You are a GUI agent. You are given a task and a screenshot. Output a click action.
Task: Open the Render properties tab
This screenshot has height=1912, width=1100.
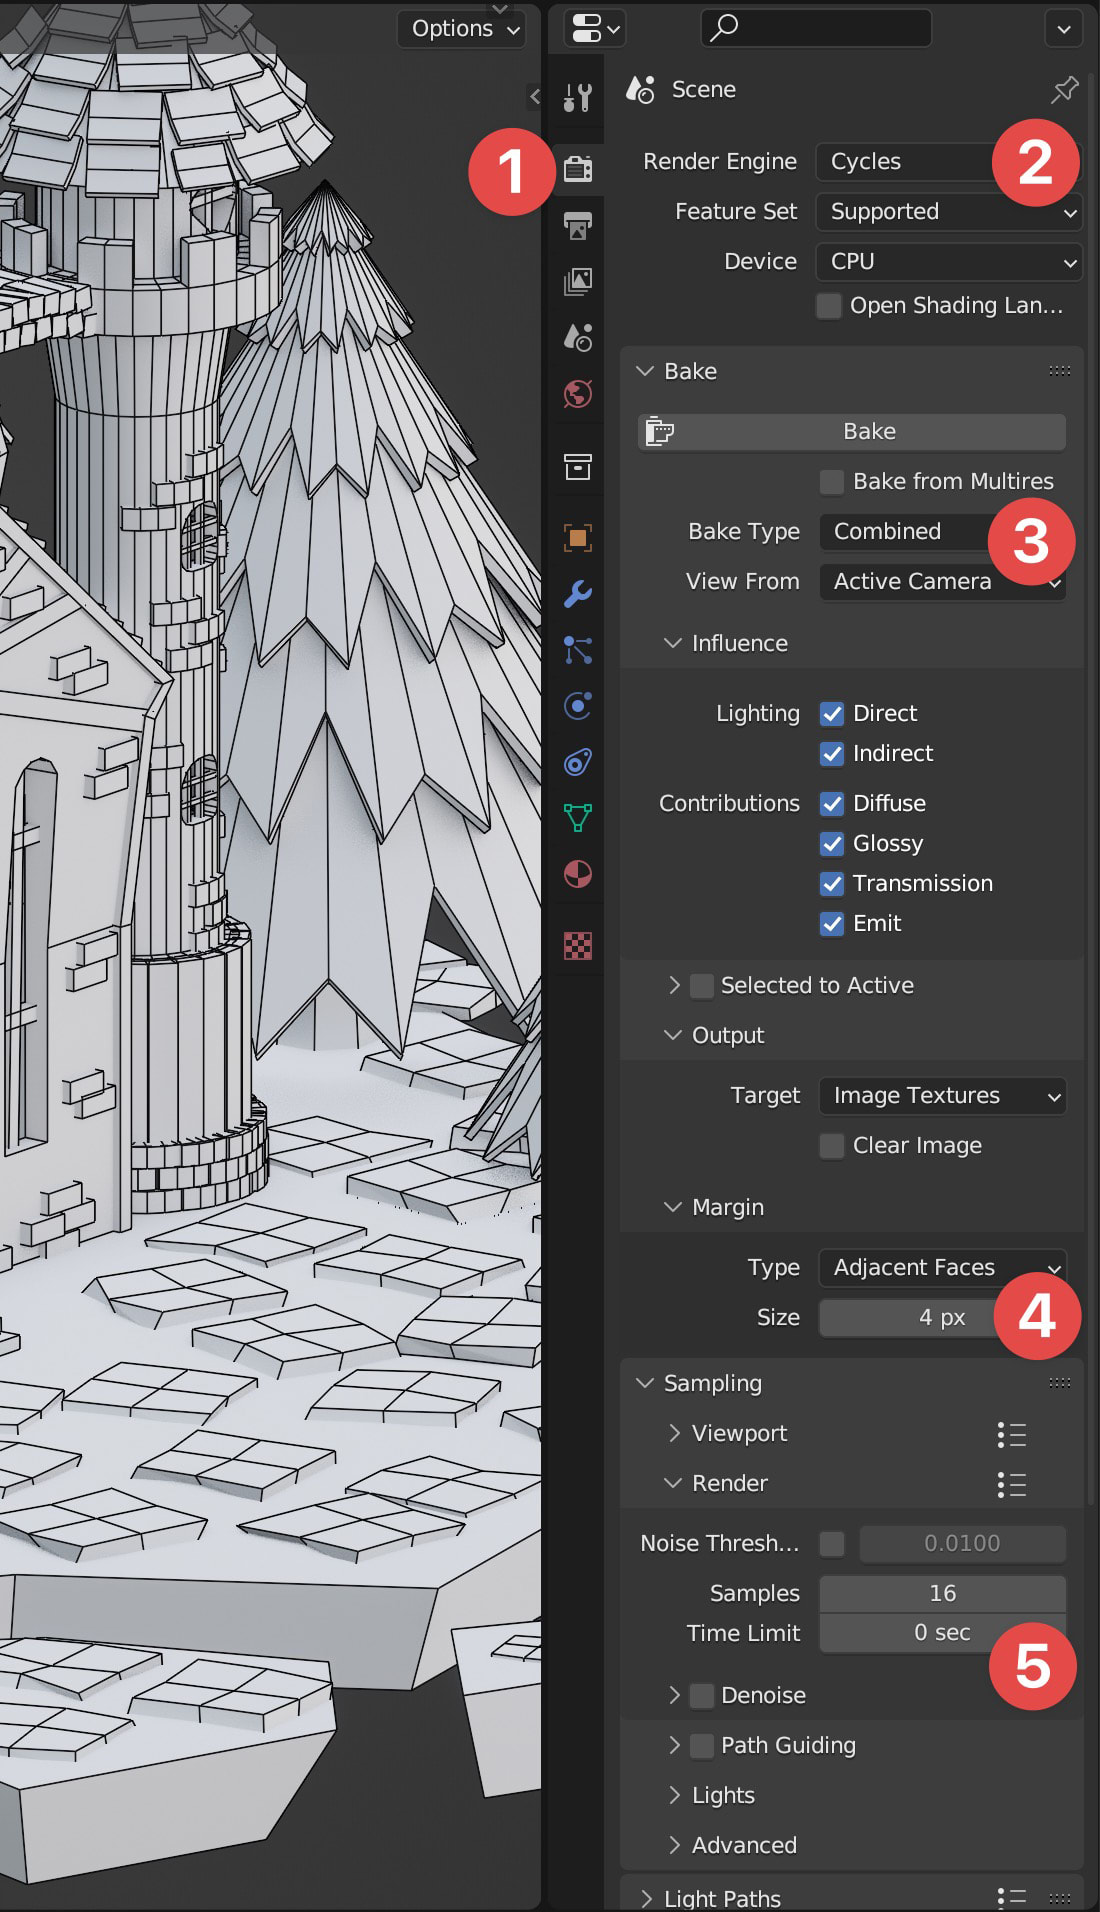(x=578, y=168)
